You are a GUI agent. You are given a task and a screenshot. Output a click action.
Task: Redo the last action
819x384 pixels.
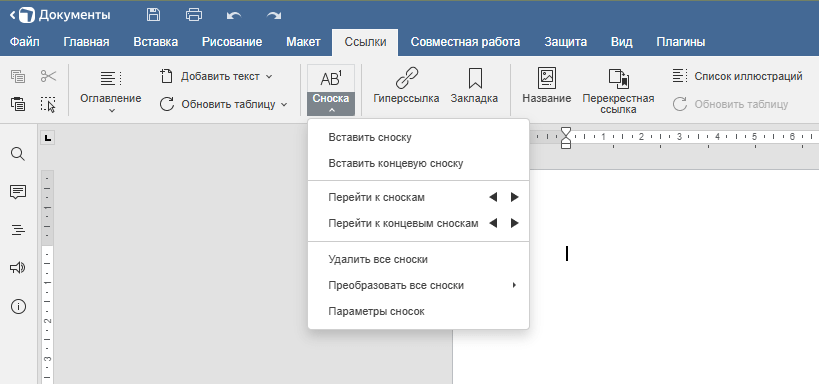click(x=274, y=15)
